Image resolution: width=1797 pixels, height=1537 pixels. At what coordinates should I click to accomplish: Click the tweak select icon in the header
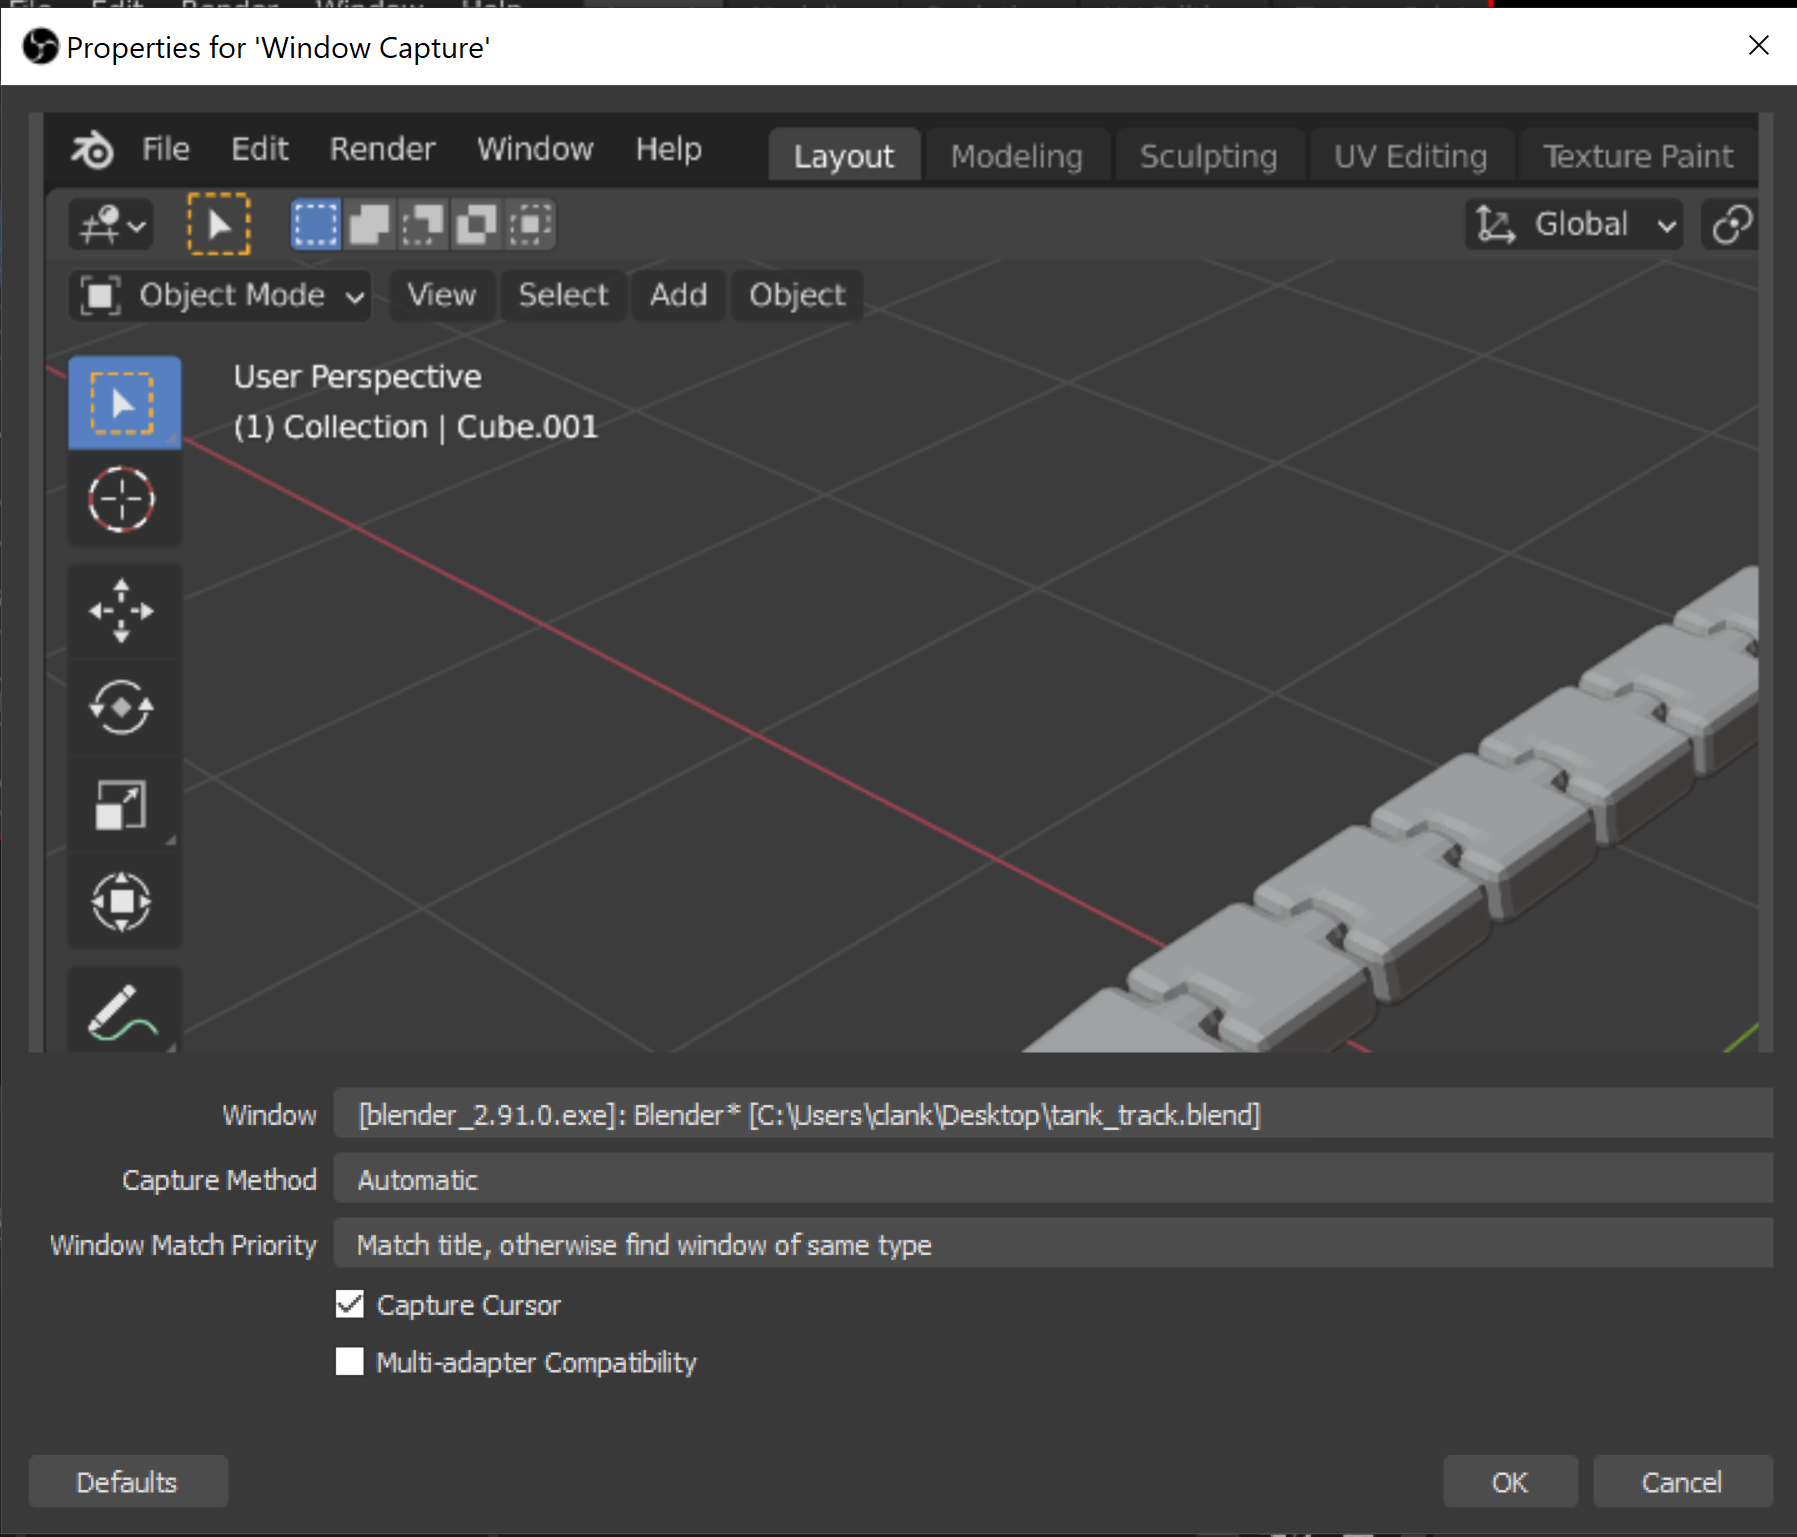pyautogui.click(x=219, y=224)
